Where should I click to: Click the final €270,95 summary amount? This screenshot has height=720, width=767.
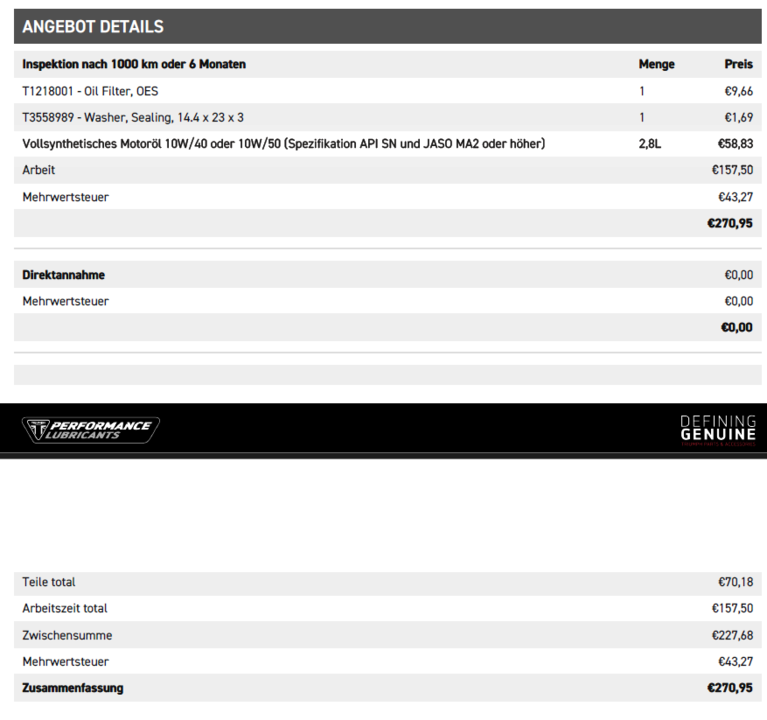[x=730, y=688]
